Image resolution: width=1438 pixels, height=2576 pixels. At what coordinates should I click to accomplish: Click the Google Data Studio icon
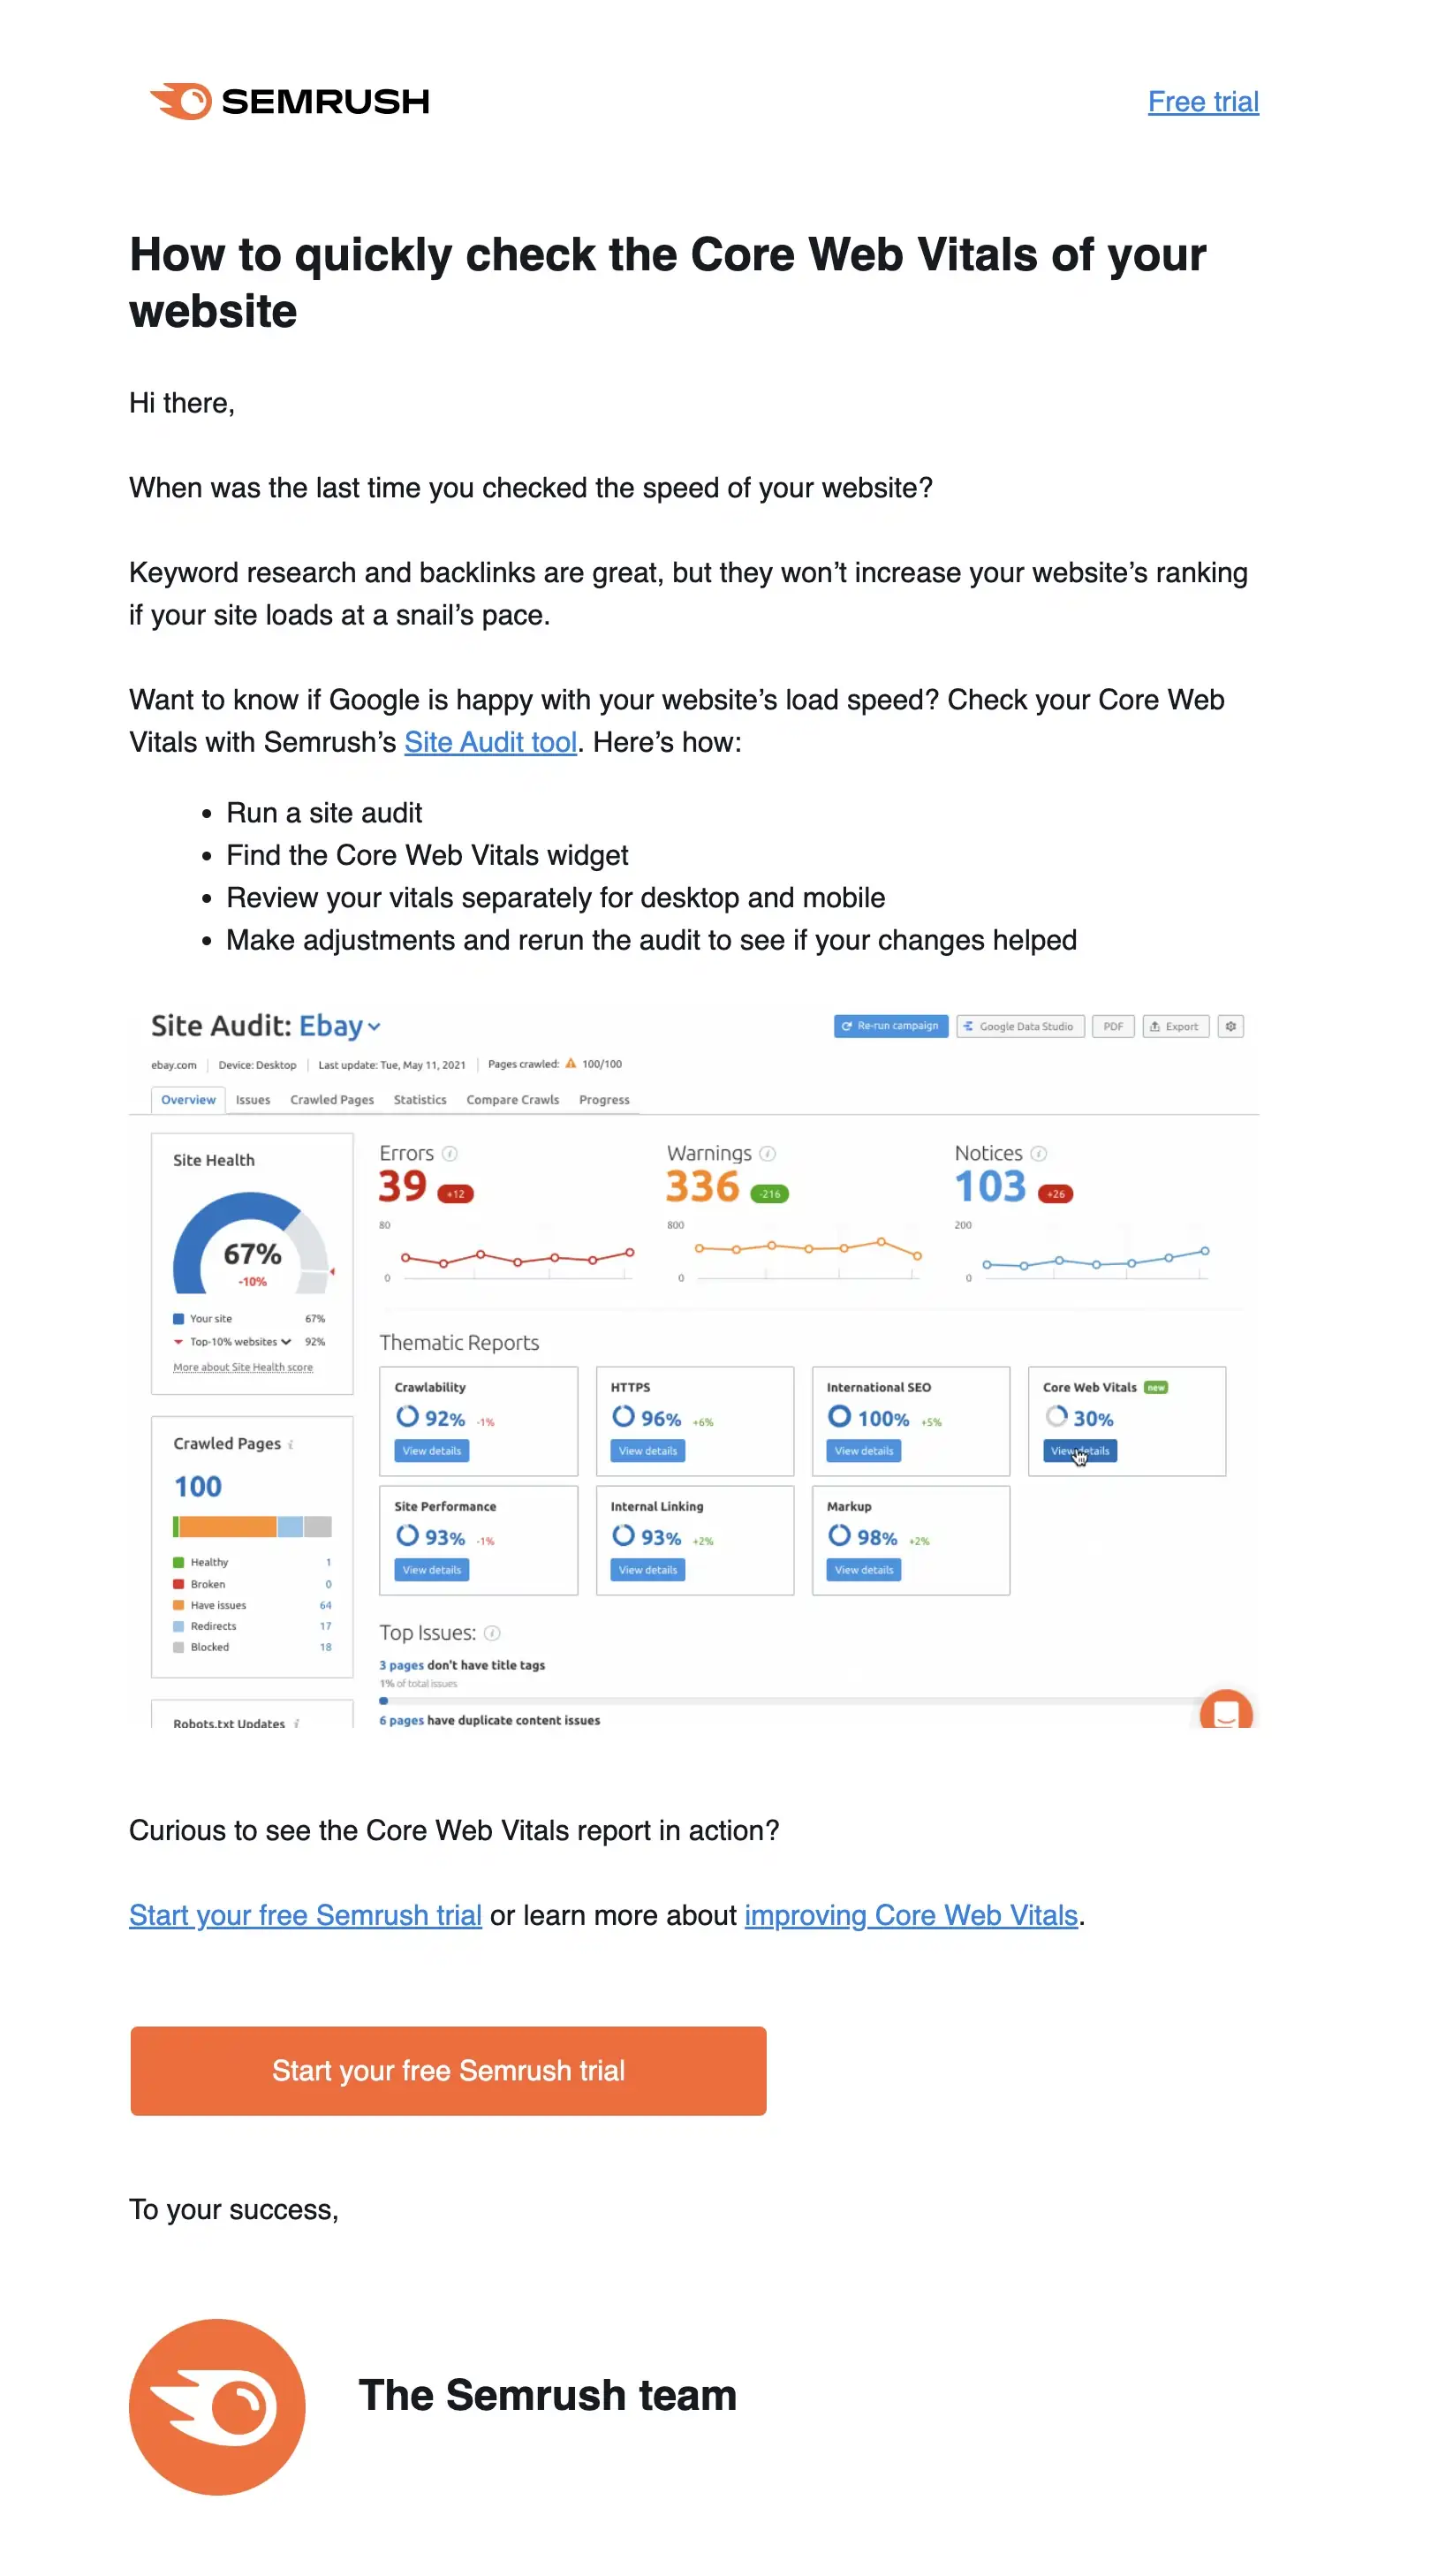(968, 1026)
